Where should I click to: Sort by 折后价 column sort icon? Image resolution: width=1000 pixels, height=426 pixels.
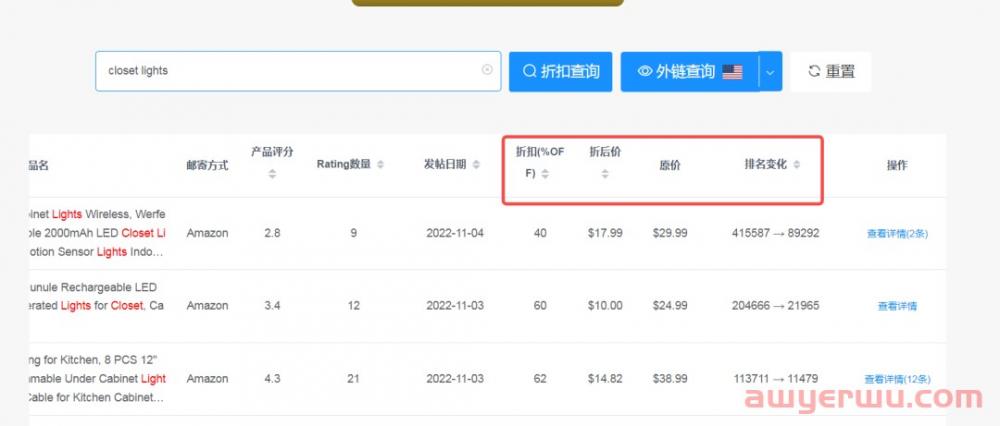click(x=605, y=175)
